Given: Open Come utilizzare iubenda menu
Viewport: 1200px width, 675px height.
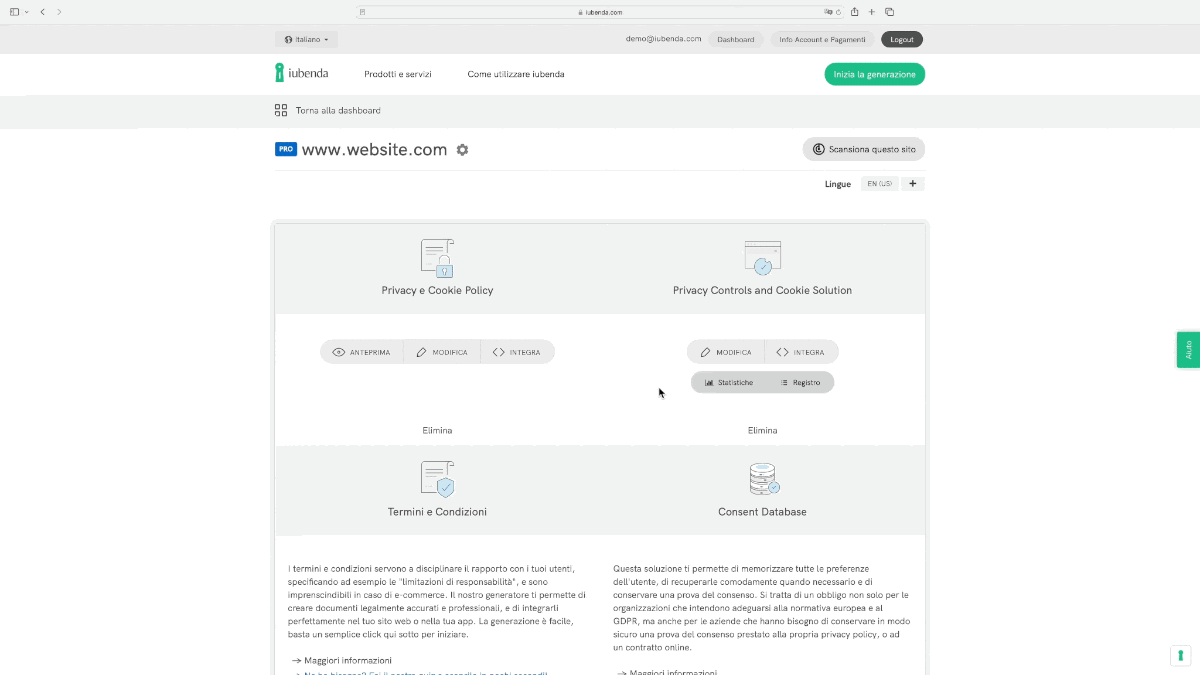Looking at the screenshot, I should tap(516, 74).
